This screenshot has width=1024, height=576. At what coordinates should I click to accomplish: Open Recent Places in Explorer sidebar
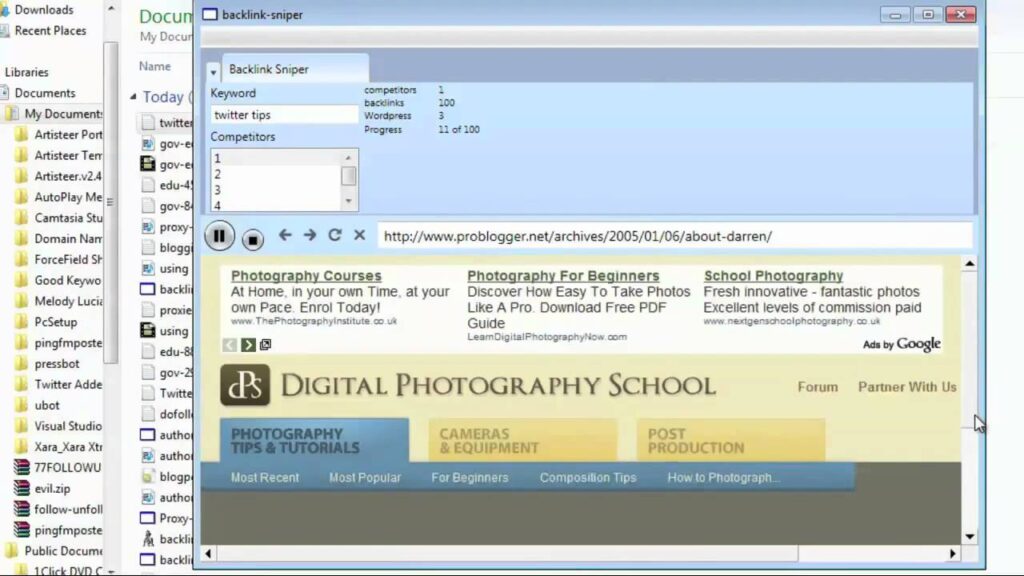point(50,31)
